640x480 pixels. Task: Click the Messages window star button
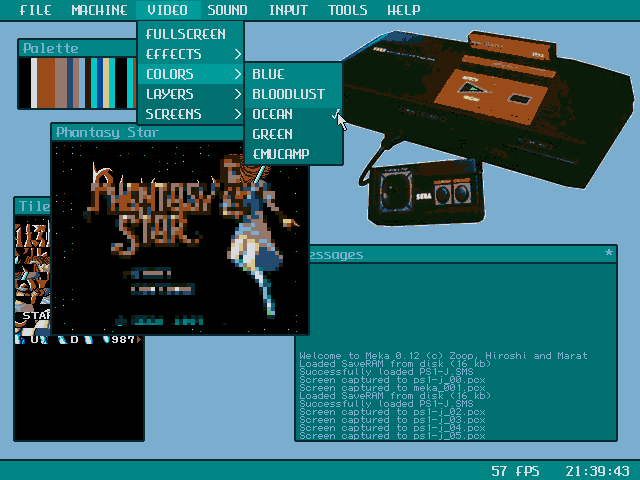[609, 253]
